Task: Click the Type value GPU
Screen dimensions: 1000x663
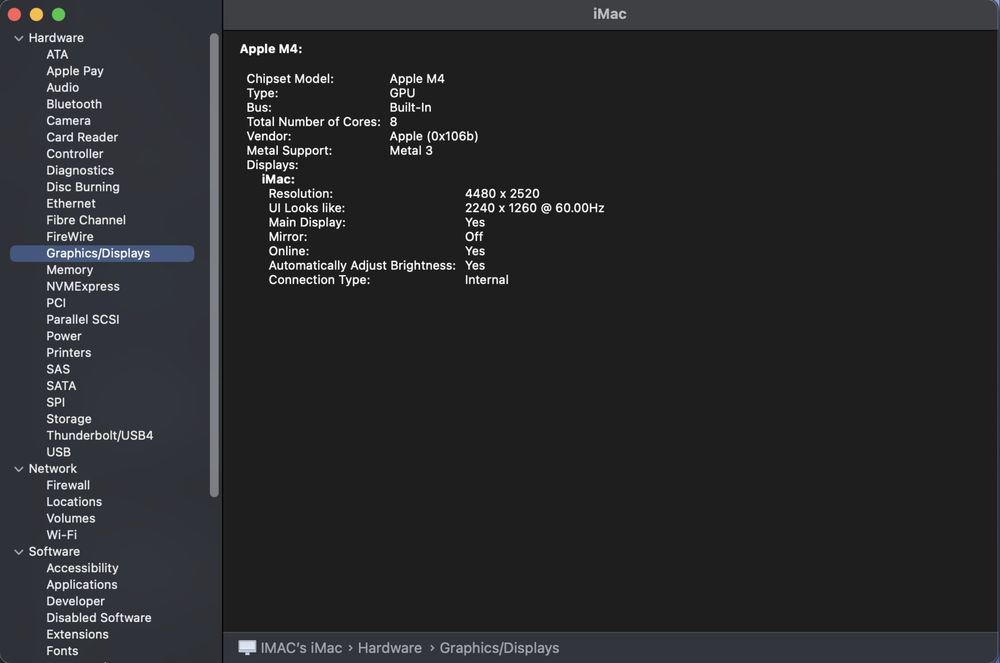Action: pos(402,94)
